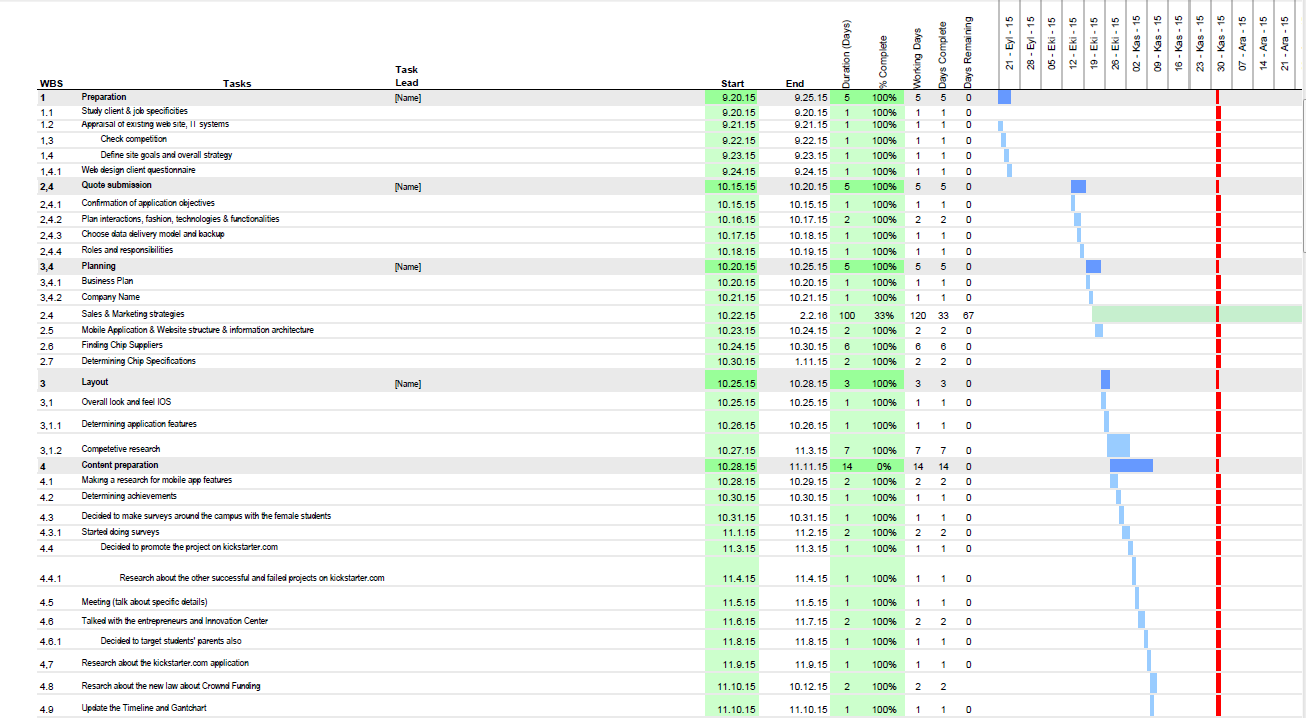Click the "Tasks" column header
Image resolution: width=1306 pixels, height=718 pixels.
click(237, 84)
